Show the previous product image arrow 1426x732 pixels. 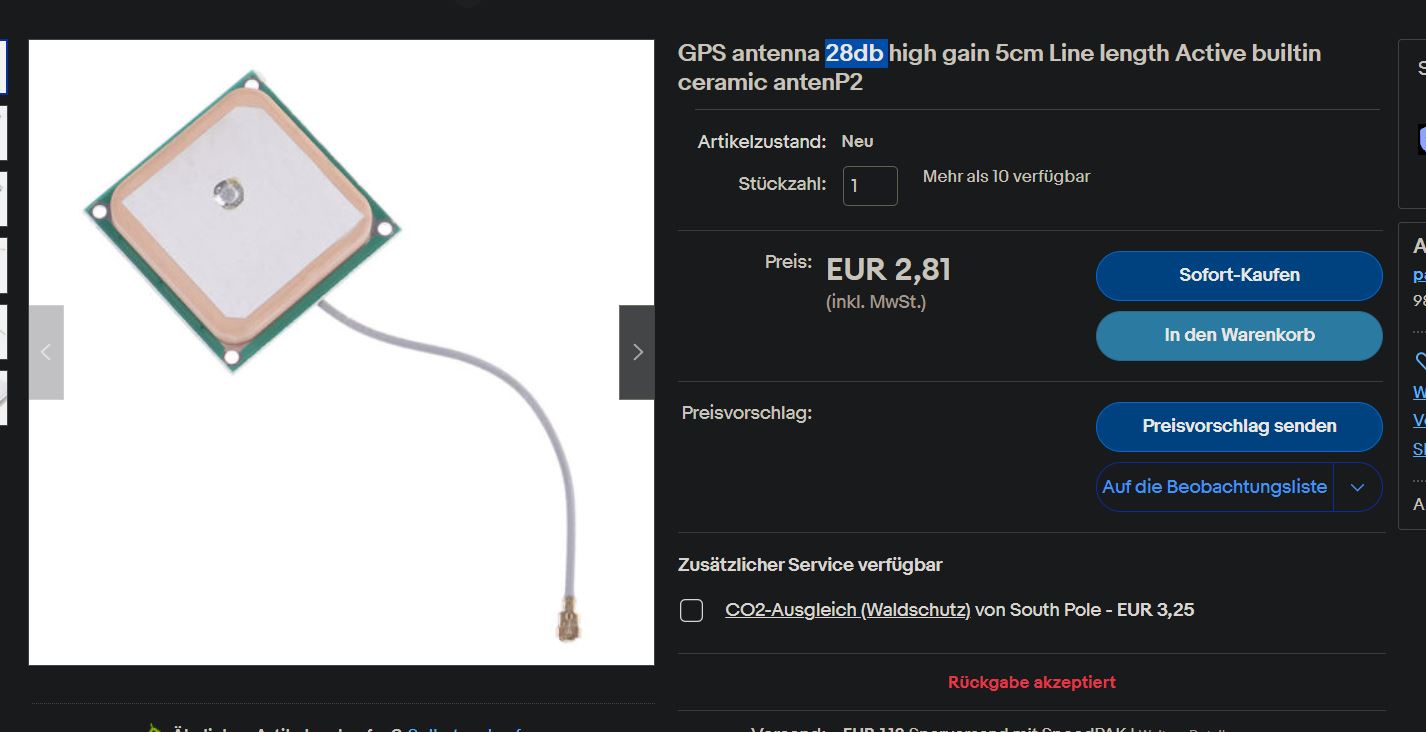pos(46,352)
